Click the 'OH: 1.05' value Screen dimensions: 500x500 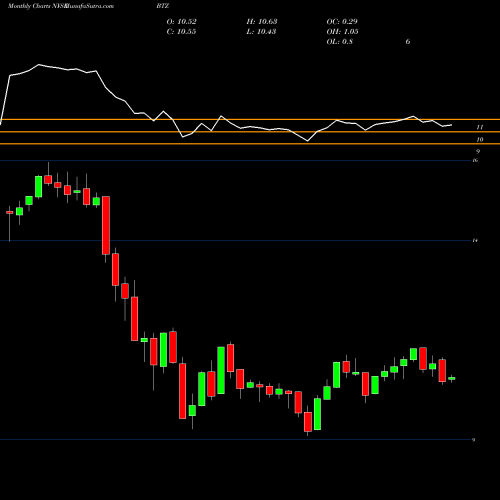click(x=342, y=32)
